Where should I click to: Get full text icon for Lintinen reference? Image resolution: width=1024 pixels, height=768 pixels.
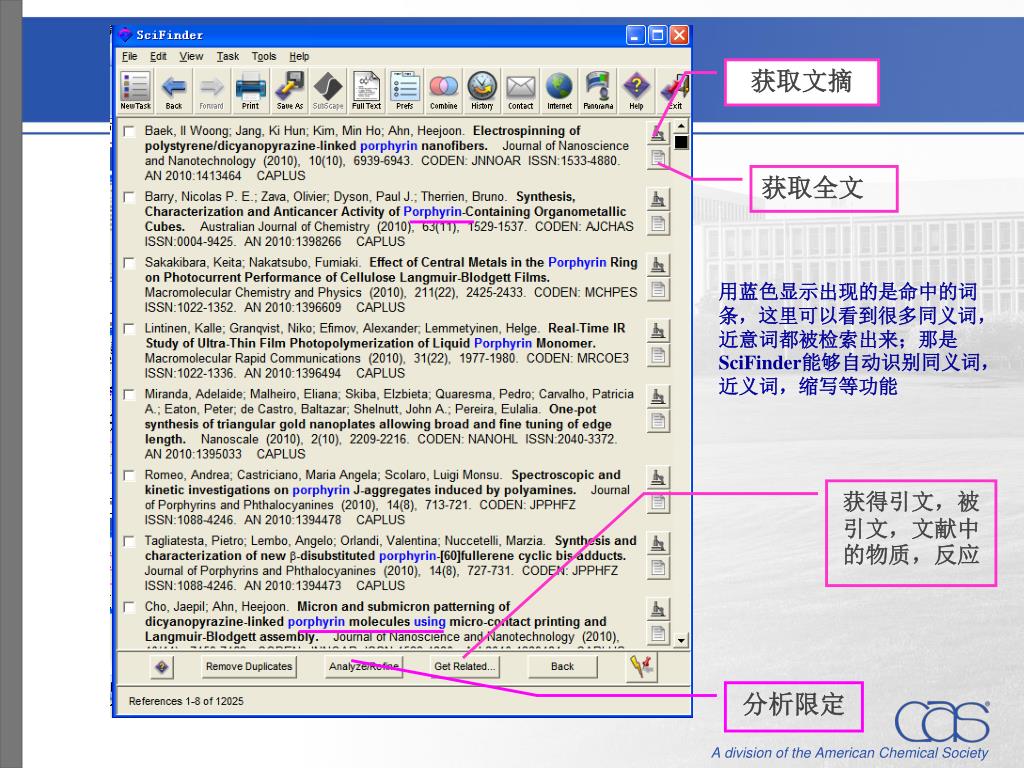point(658,356)
